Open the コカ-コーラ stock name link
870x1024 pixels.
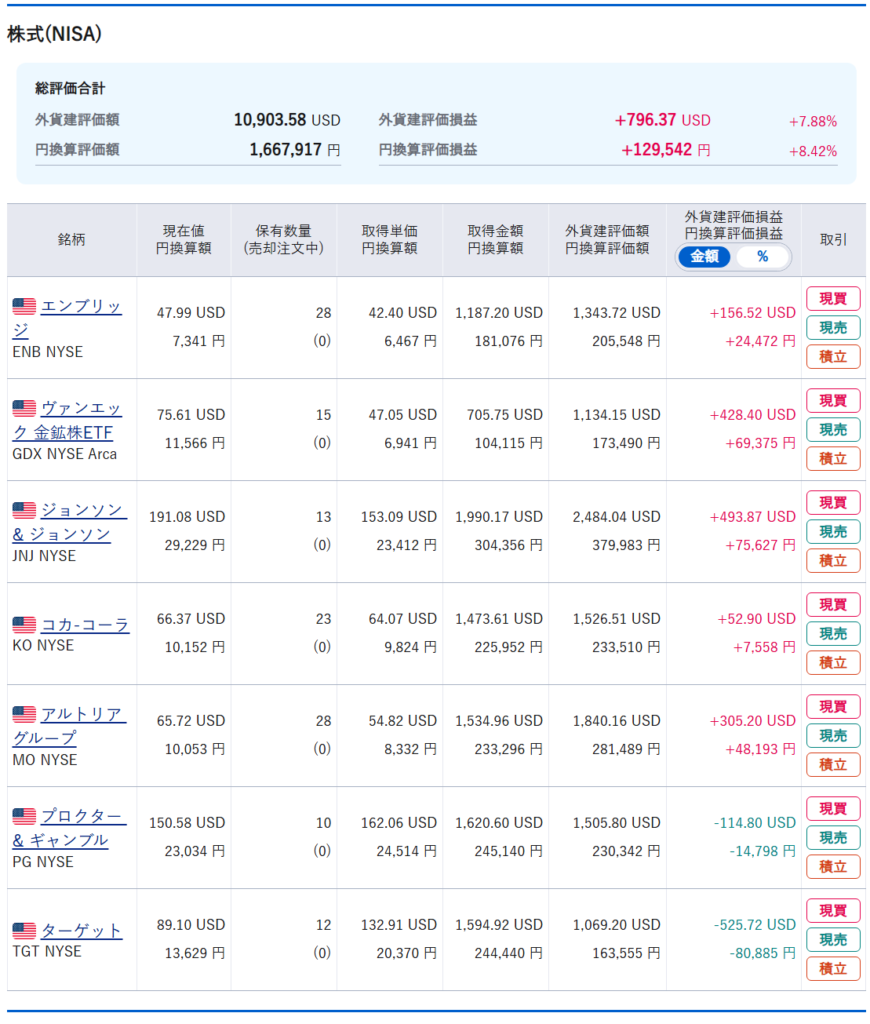pos(85,626)
